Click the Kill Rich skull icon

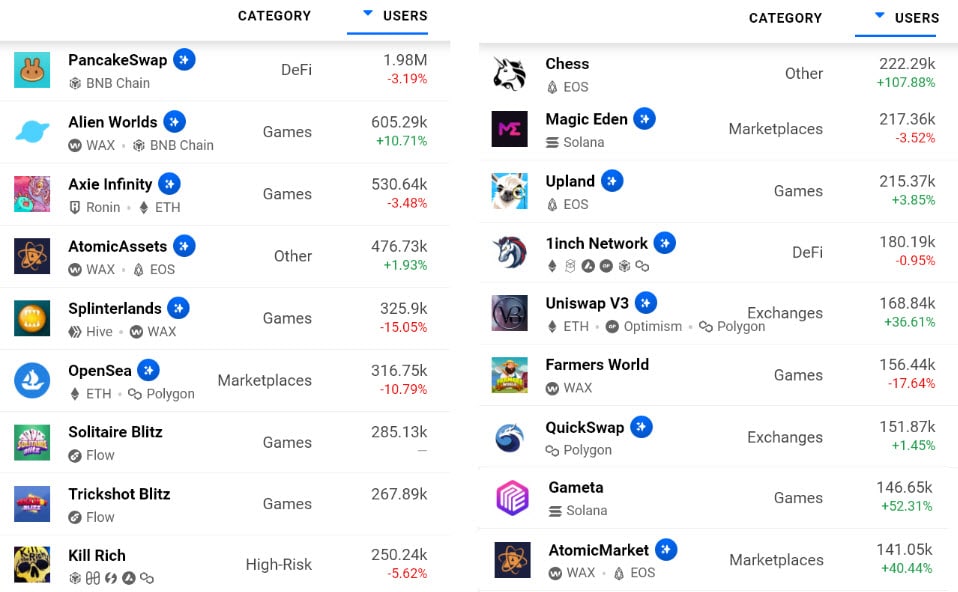pyautogui.click(x=32, y=565)
